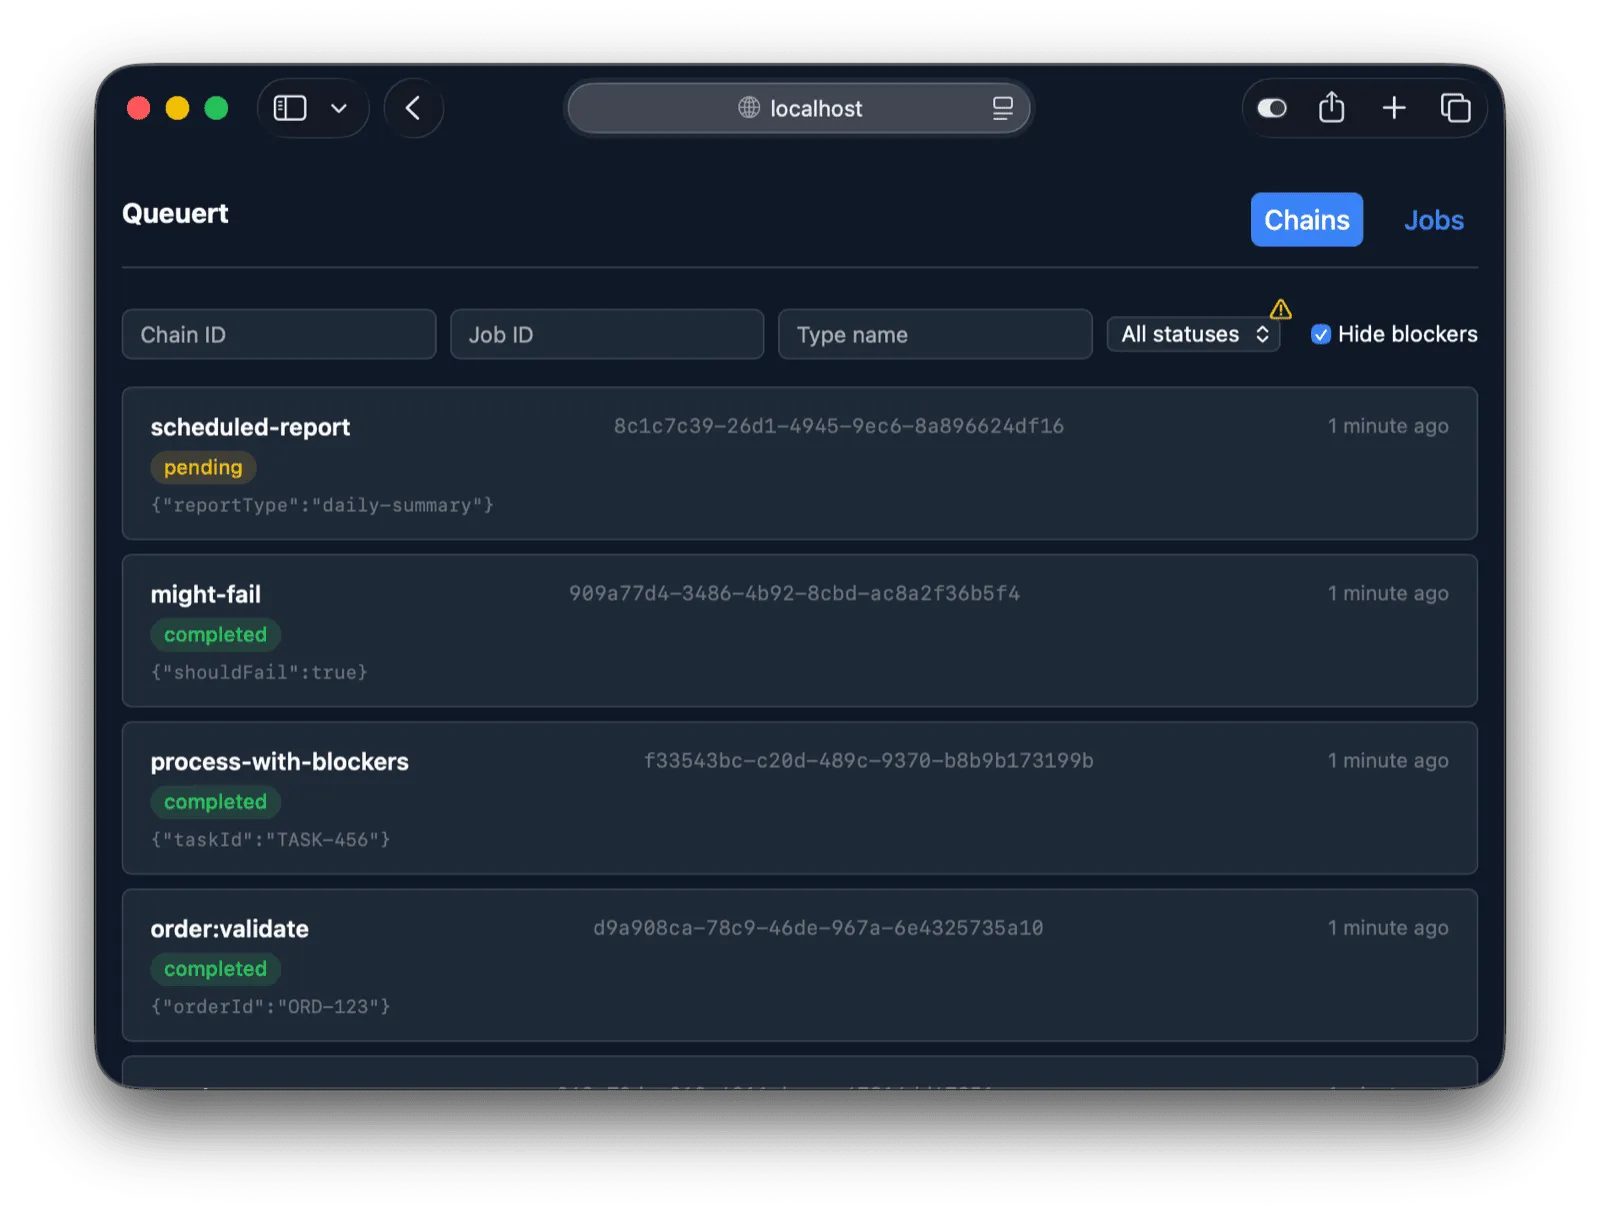
Task: Open the process-with-blockers chain
Action: point(799,797)
